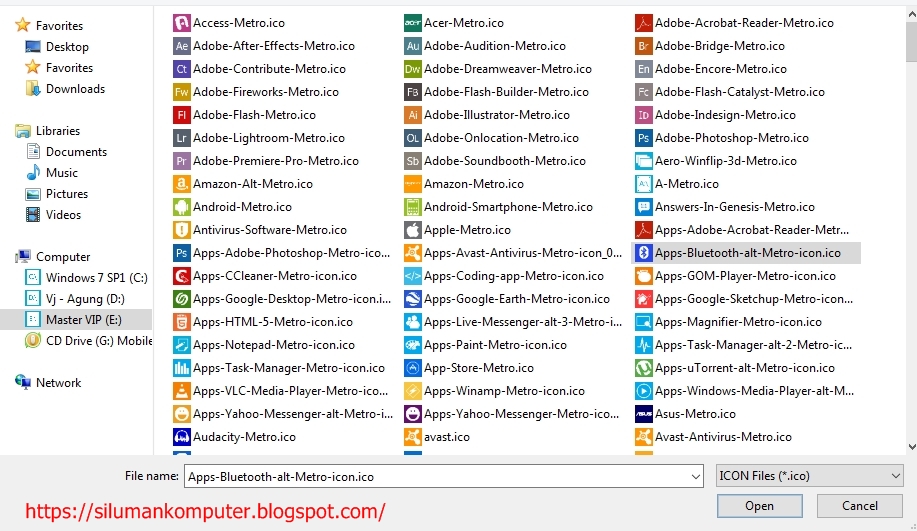This screenshot has height=531, width=917.
Task: Open the ICON Files (*.ico) type dropdown
Action: click(809, 476)
